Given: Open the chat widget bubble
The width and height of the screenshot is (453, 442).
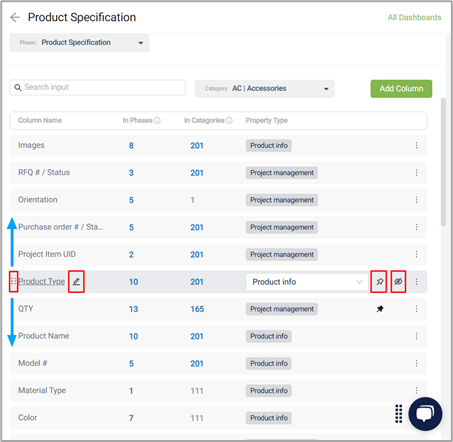Looking at the screenshot, I should point(425,414).
